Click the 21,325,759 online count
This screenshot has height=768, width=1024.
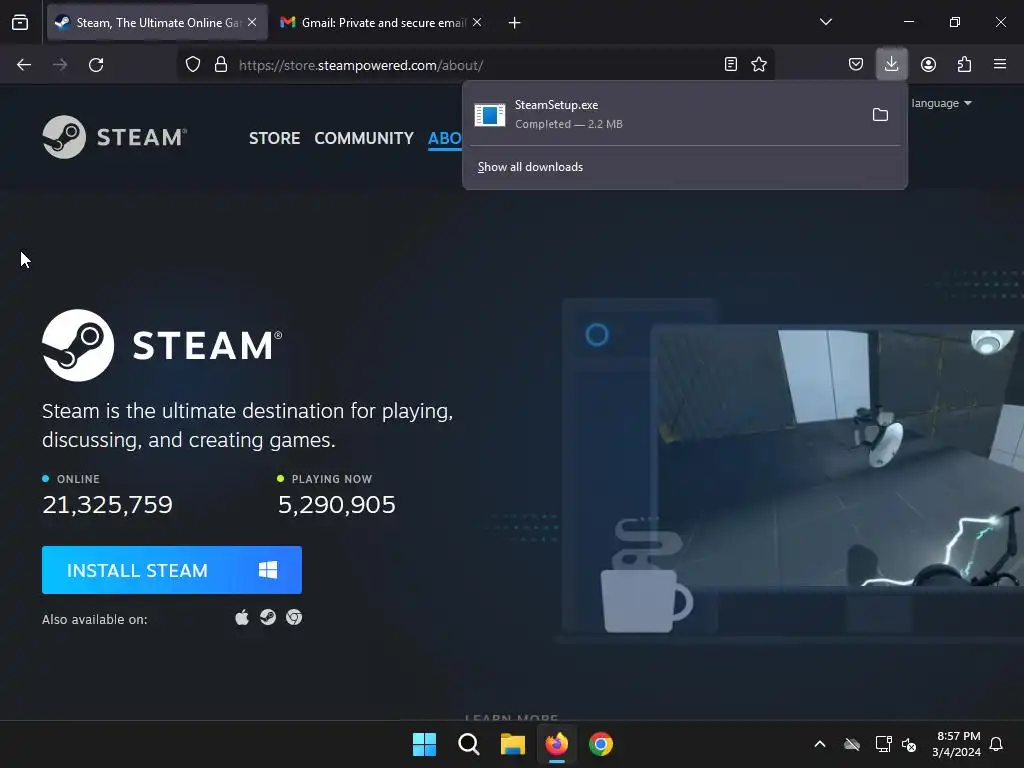pyautogui.click(x=107, y=504)
